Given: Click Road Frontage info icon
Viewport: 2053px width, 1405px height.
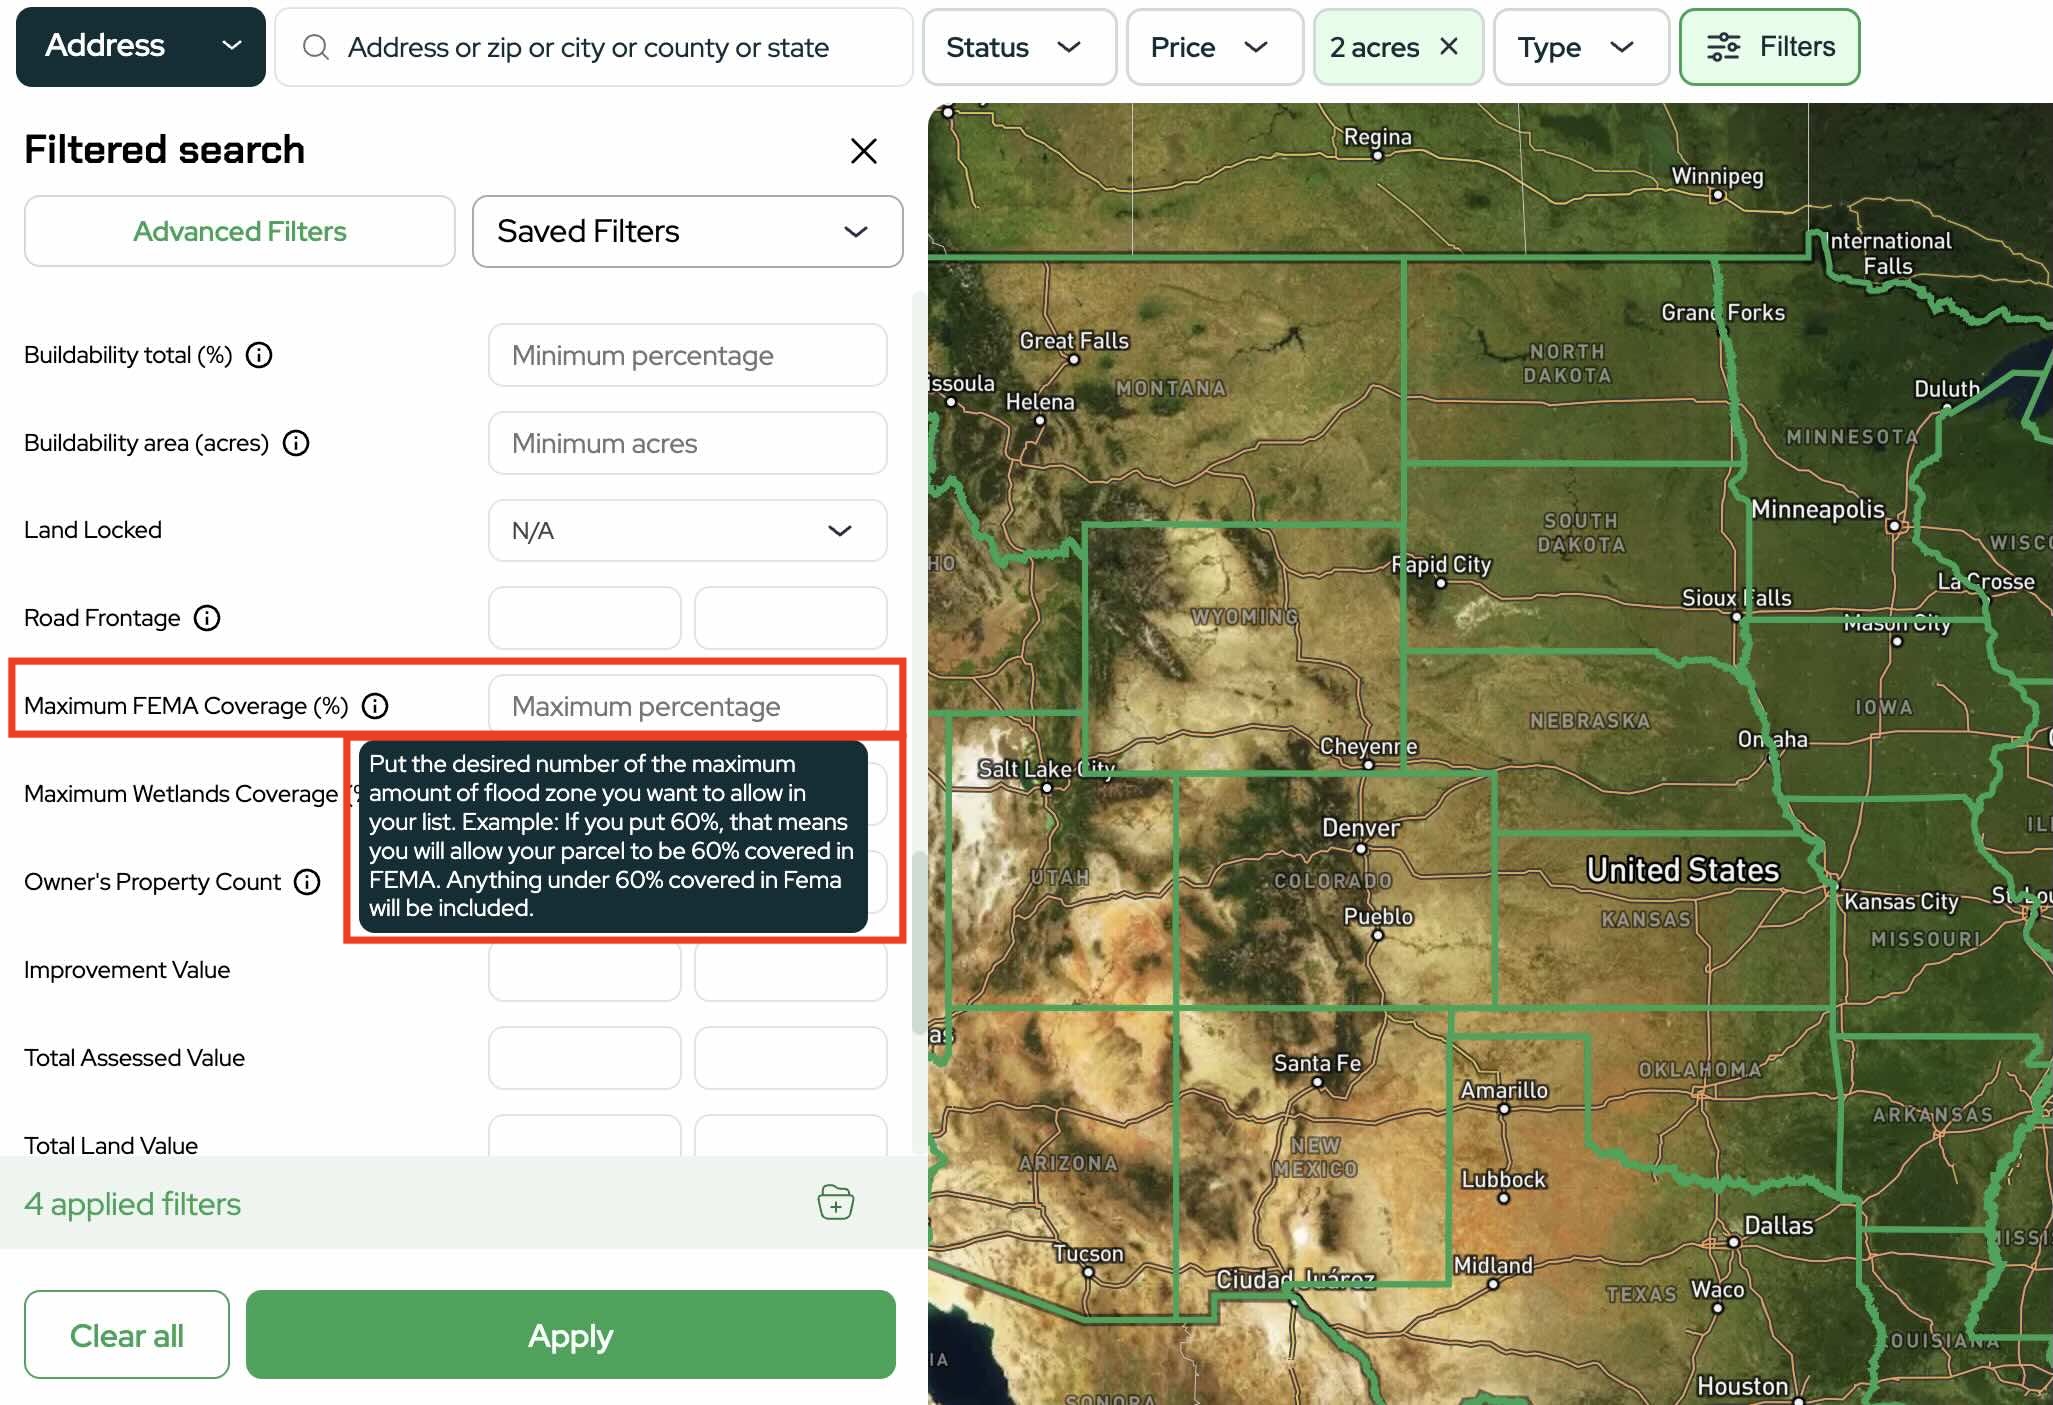Looking at the screenshot, I should (207, 618).
